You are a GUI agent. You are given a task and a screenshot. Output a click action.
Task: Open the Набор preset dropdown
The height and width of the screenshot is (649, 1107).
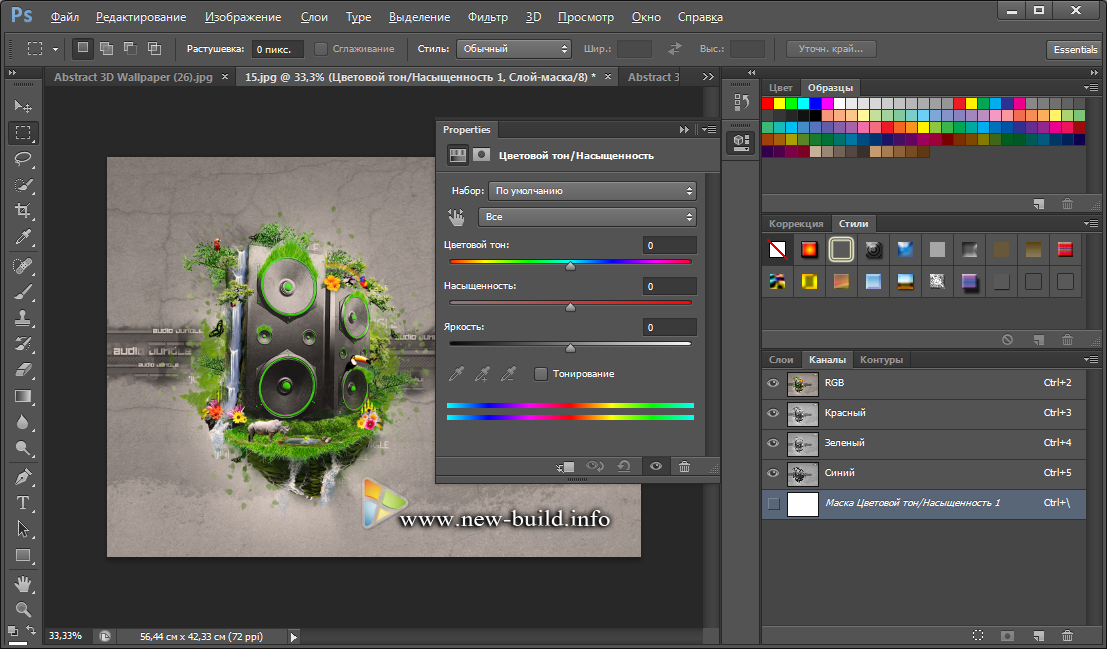(593, 190)
